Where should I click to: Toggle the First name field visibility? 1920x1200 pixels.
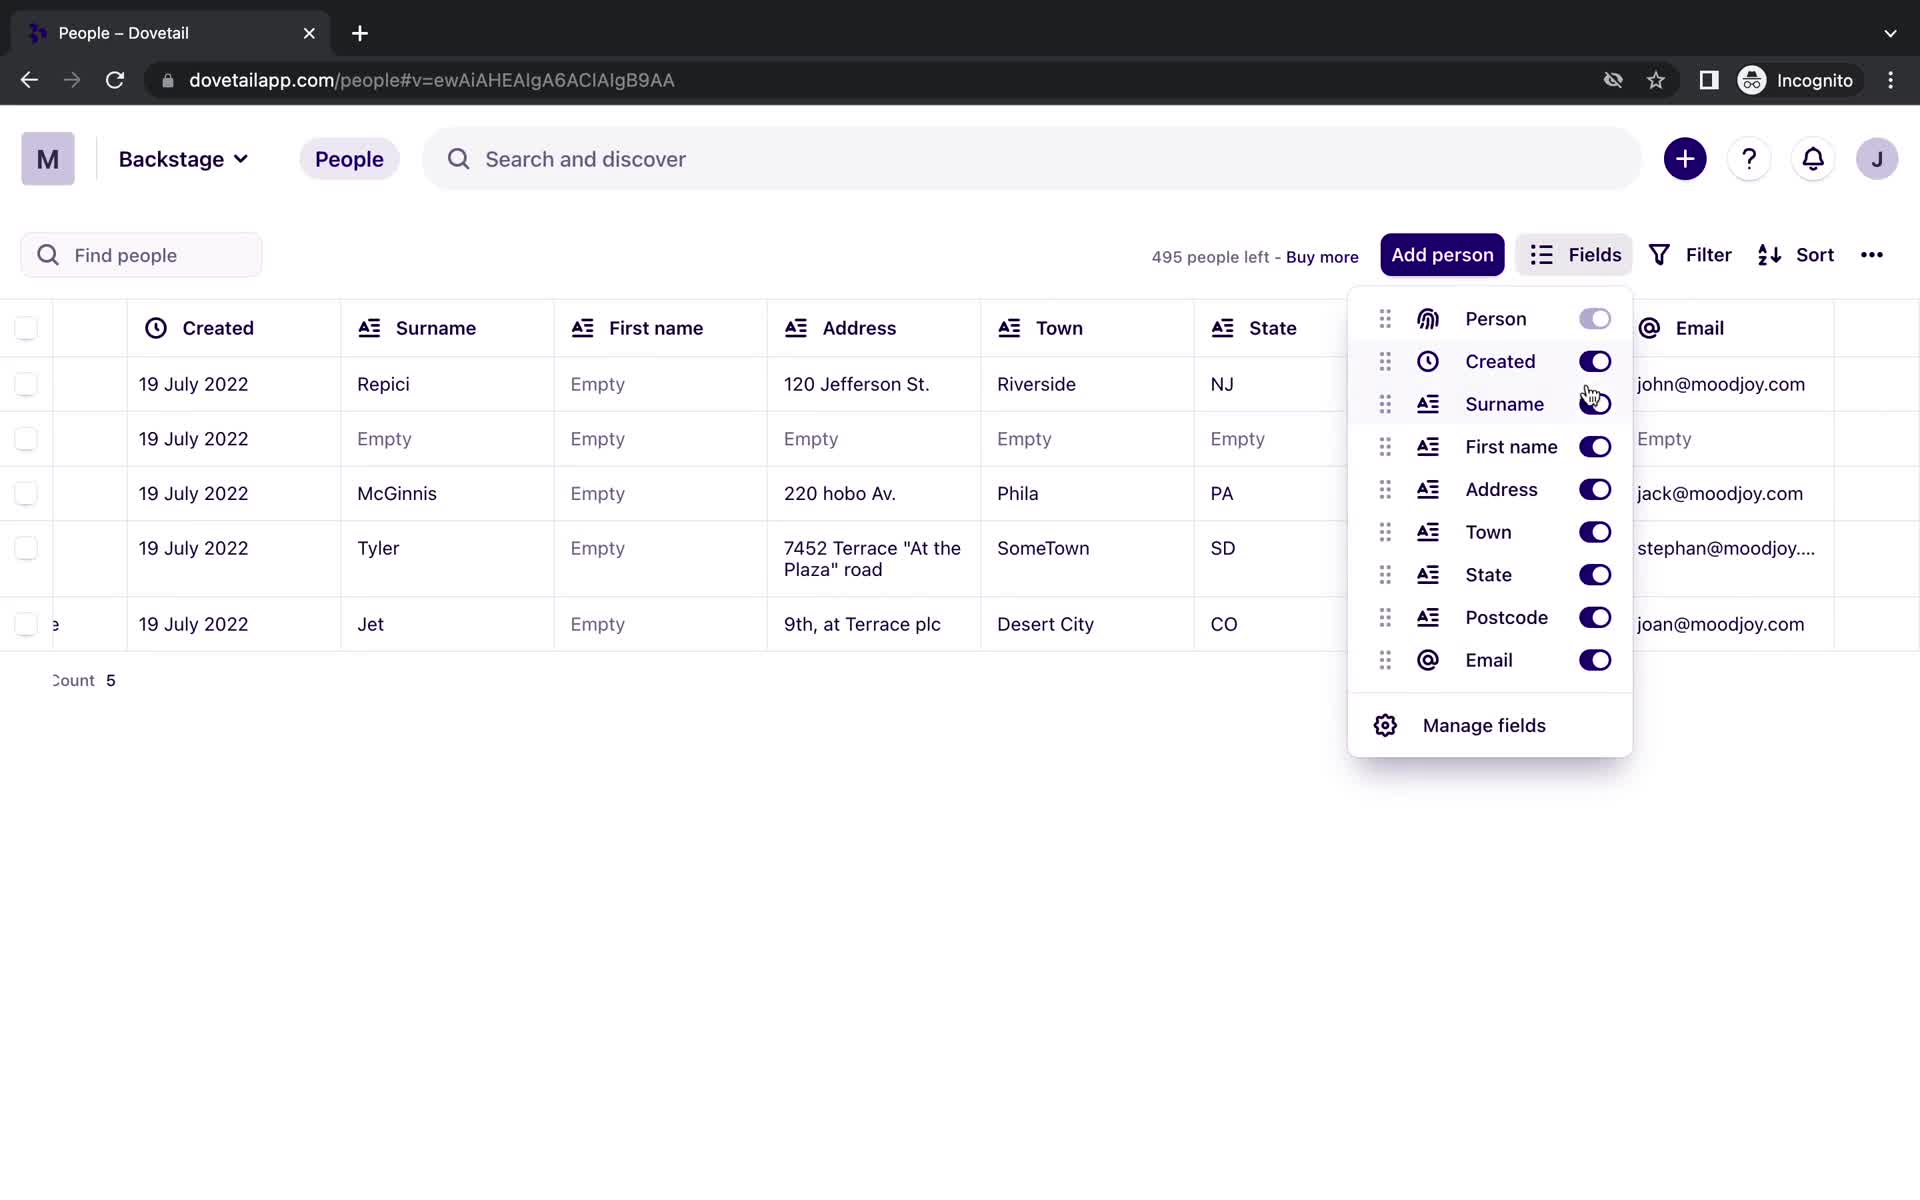1595,447
